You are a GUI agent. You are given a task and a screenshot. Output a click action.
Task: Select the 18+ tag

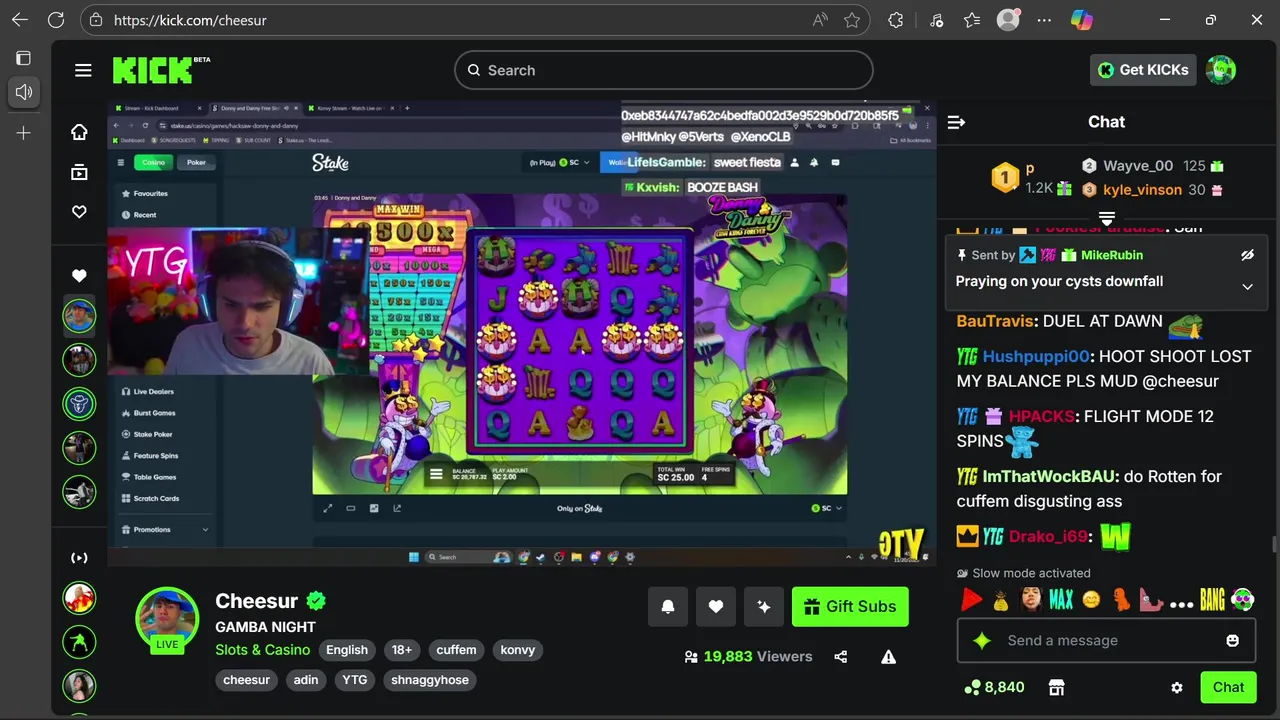coord(402,650)
